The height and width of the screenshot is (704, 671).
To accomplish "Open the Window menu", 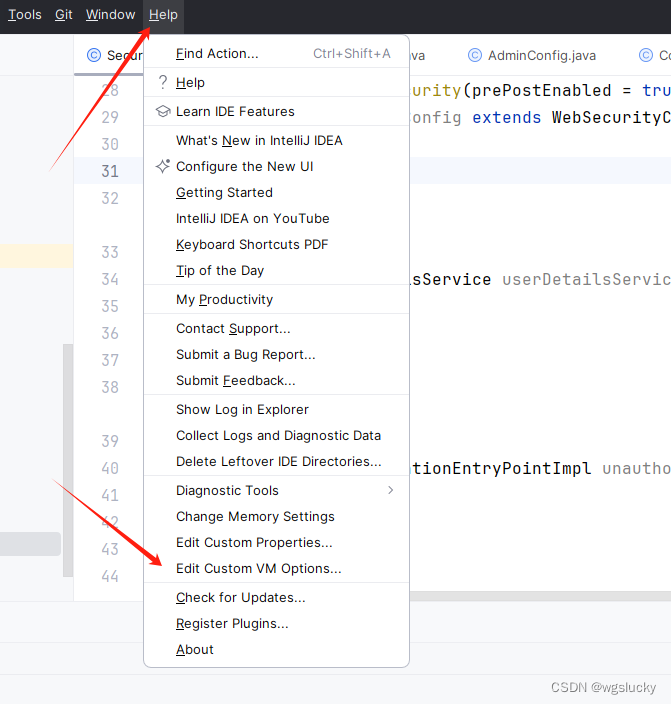I will click(x=110, y=15).
